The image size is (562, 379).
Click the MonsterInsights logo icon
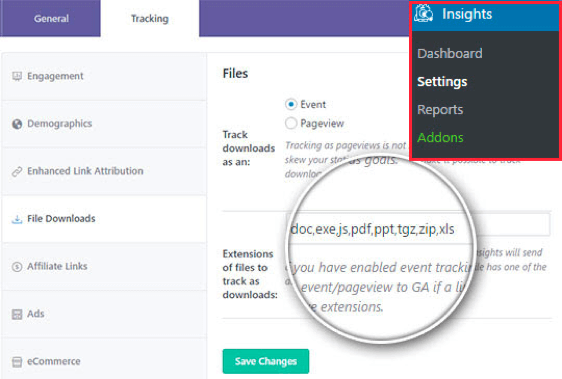(x=424, y=14)
